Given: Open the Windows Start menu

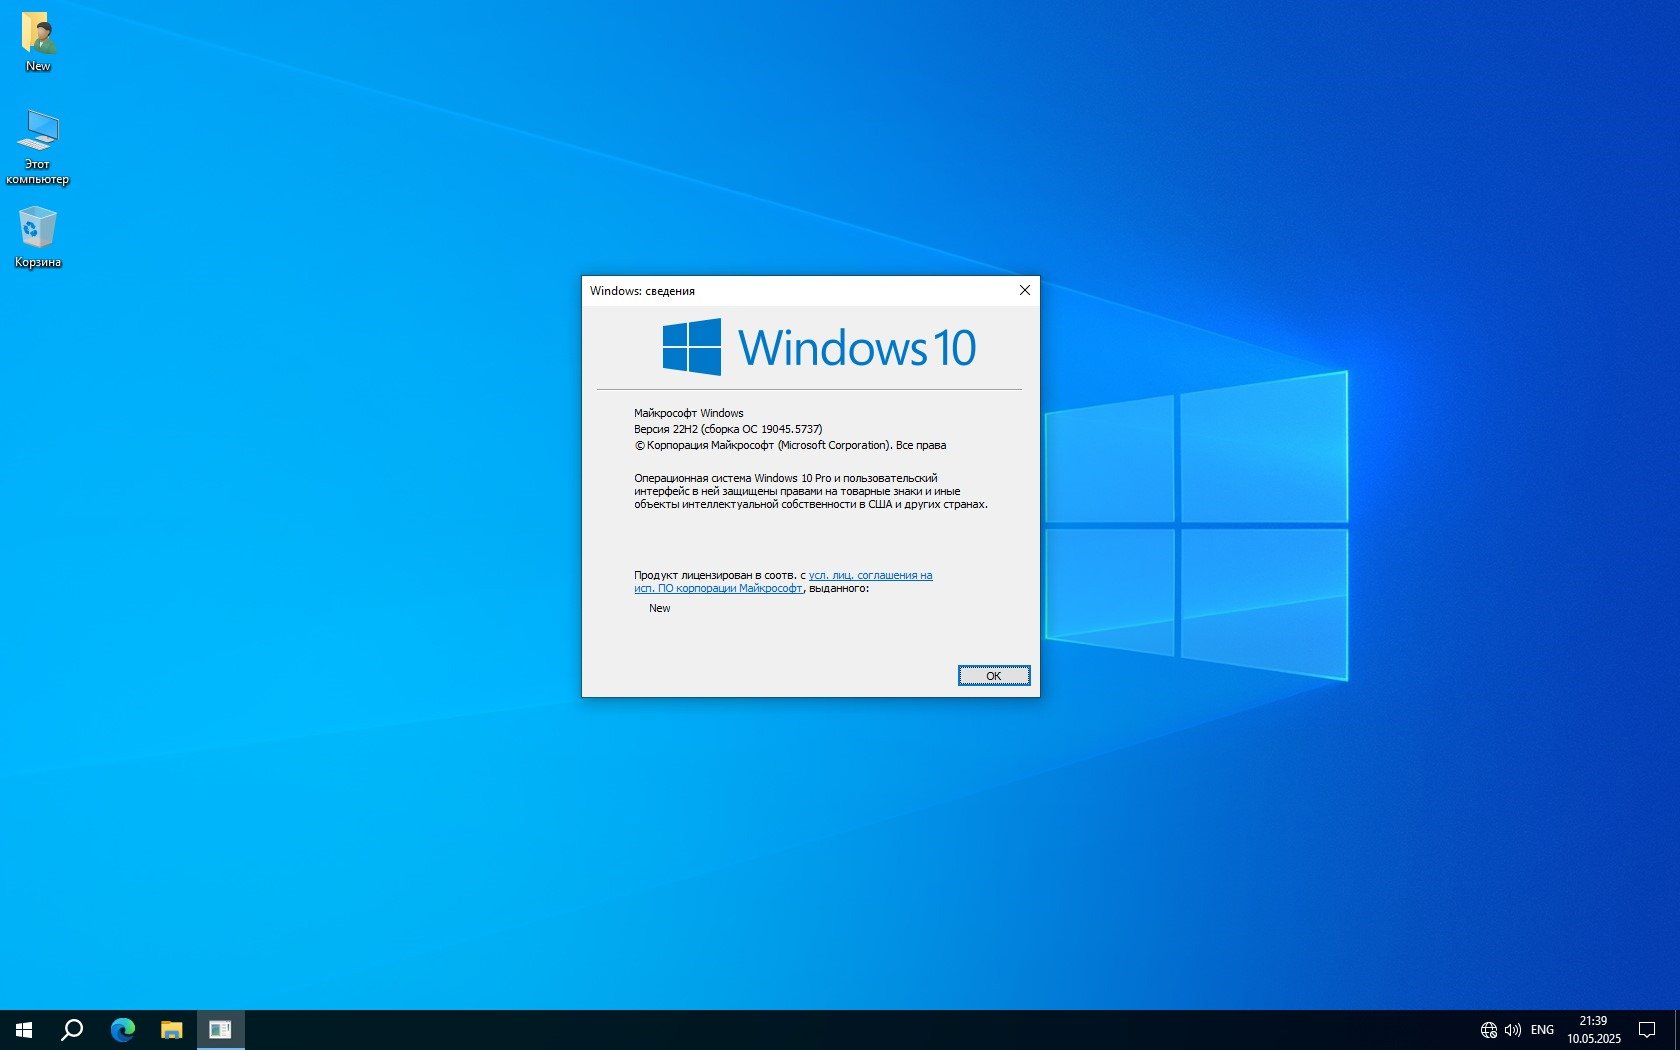Looking at the screenshot, I should 24,1030.
